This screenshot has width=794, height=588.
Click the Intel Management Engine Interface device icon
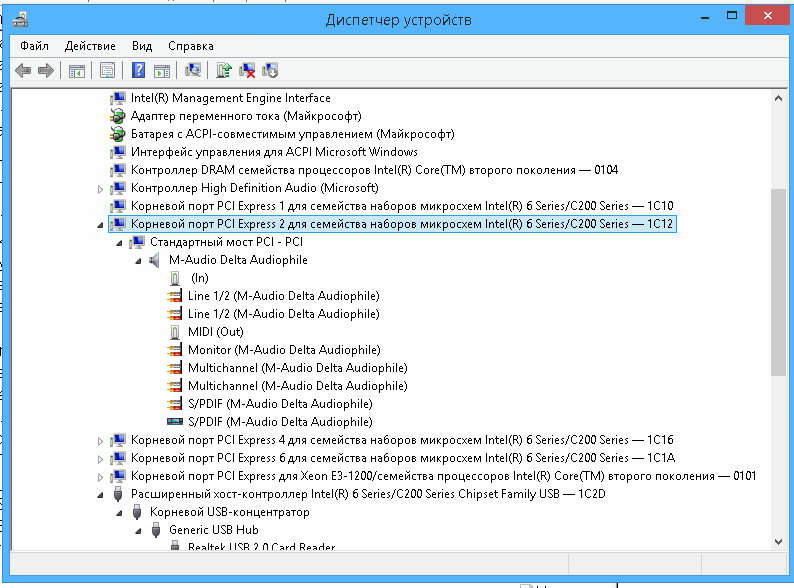click(118, 98)
